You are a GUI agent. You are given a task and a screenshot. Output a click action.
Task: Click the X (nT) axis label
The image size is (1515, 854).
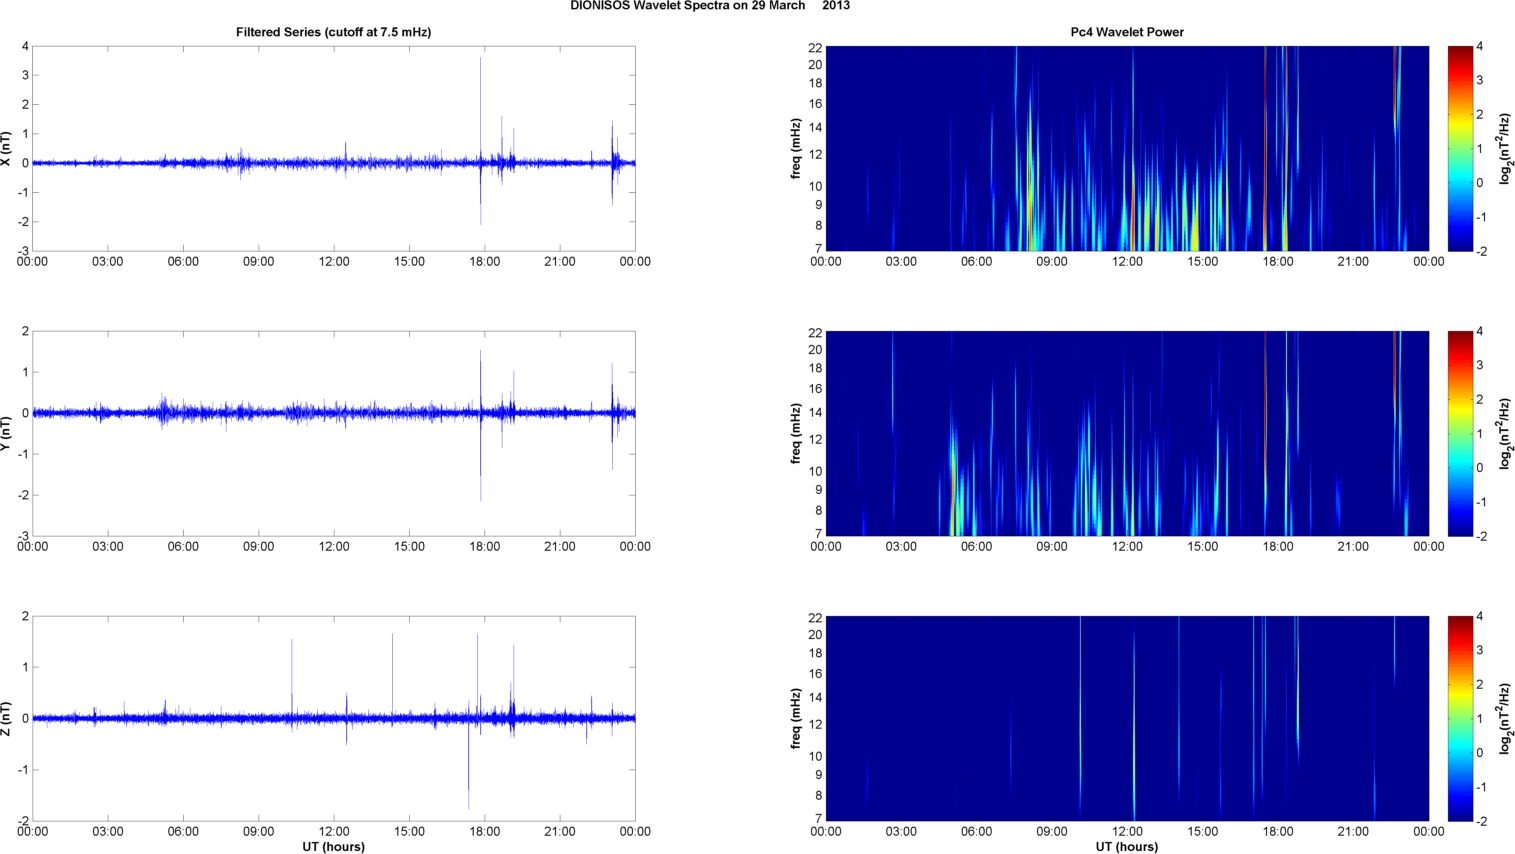(7, 148)
